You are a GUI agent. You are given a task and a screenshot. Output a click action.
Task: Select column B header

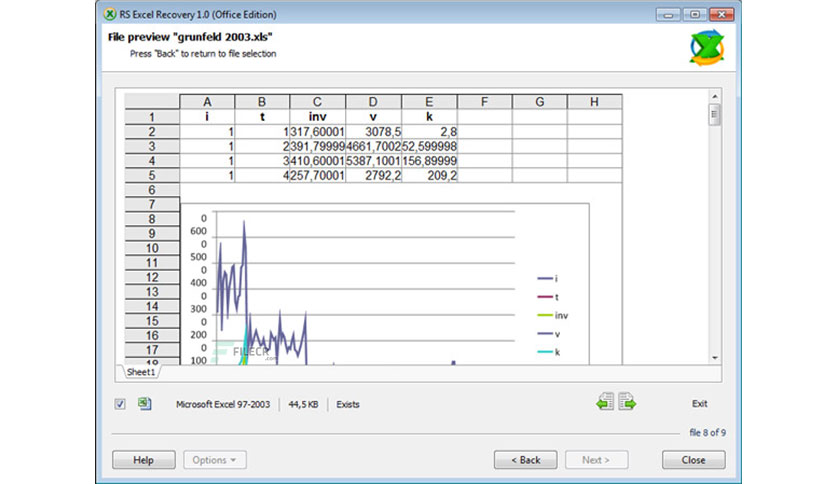click(262, 102)
